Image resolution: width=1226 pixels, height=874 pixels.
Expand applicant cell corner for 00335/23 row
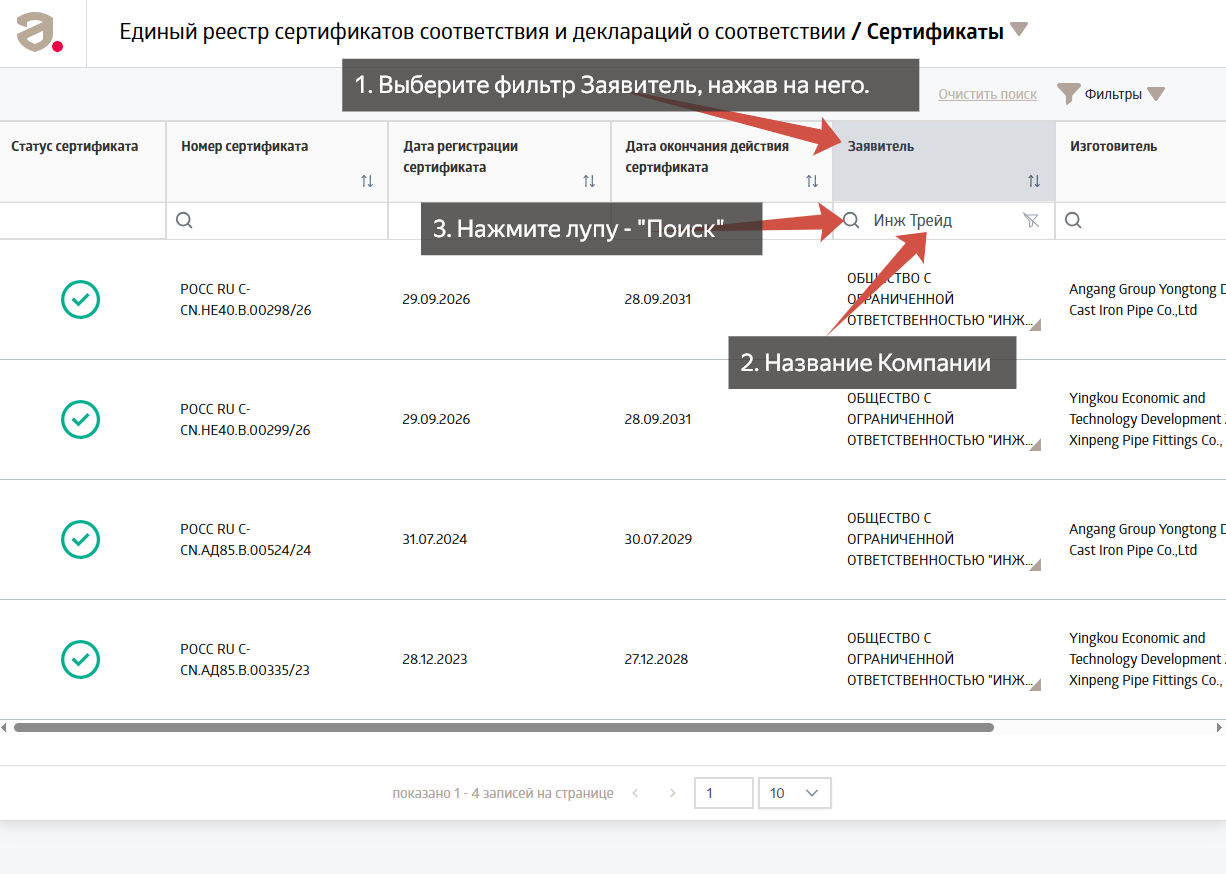[1036, 685]
